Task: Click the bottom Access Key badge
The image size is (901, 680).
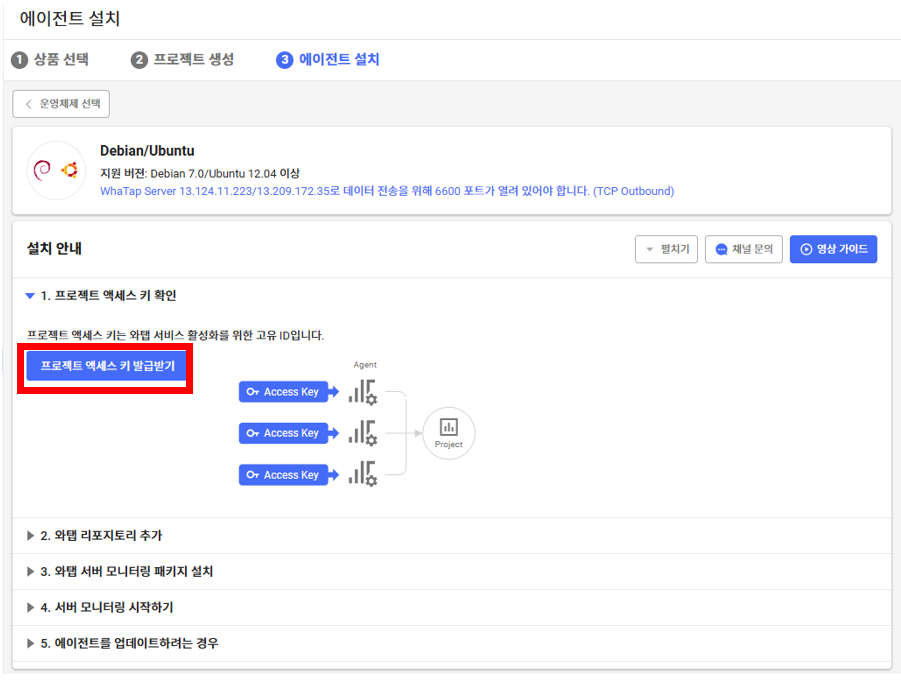Action: coord(283,475)
